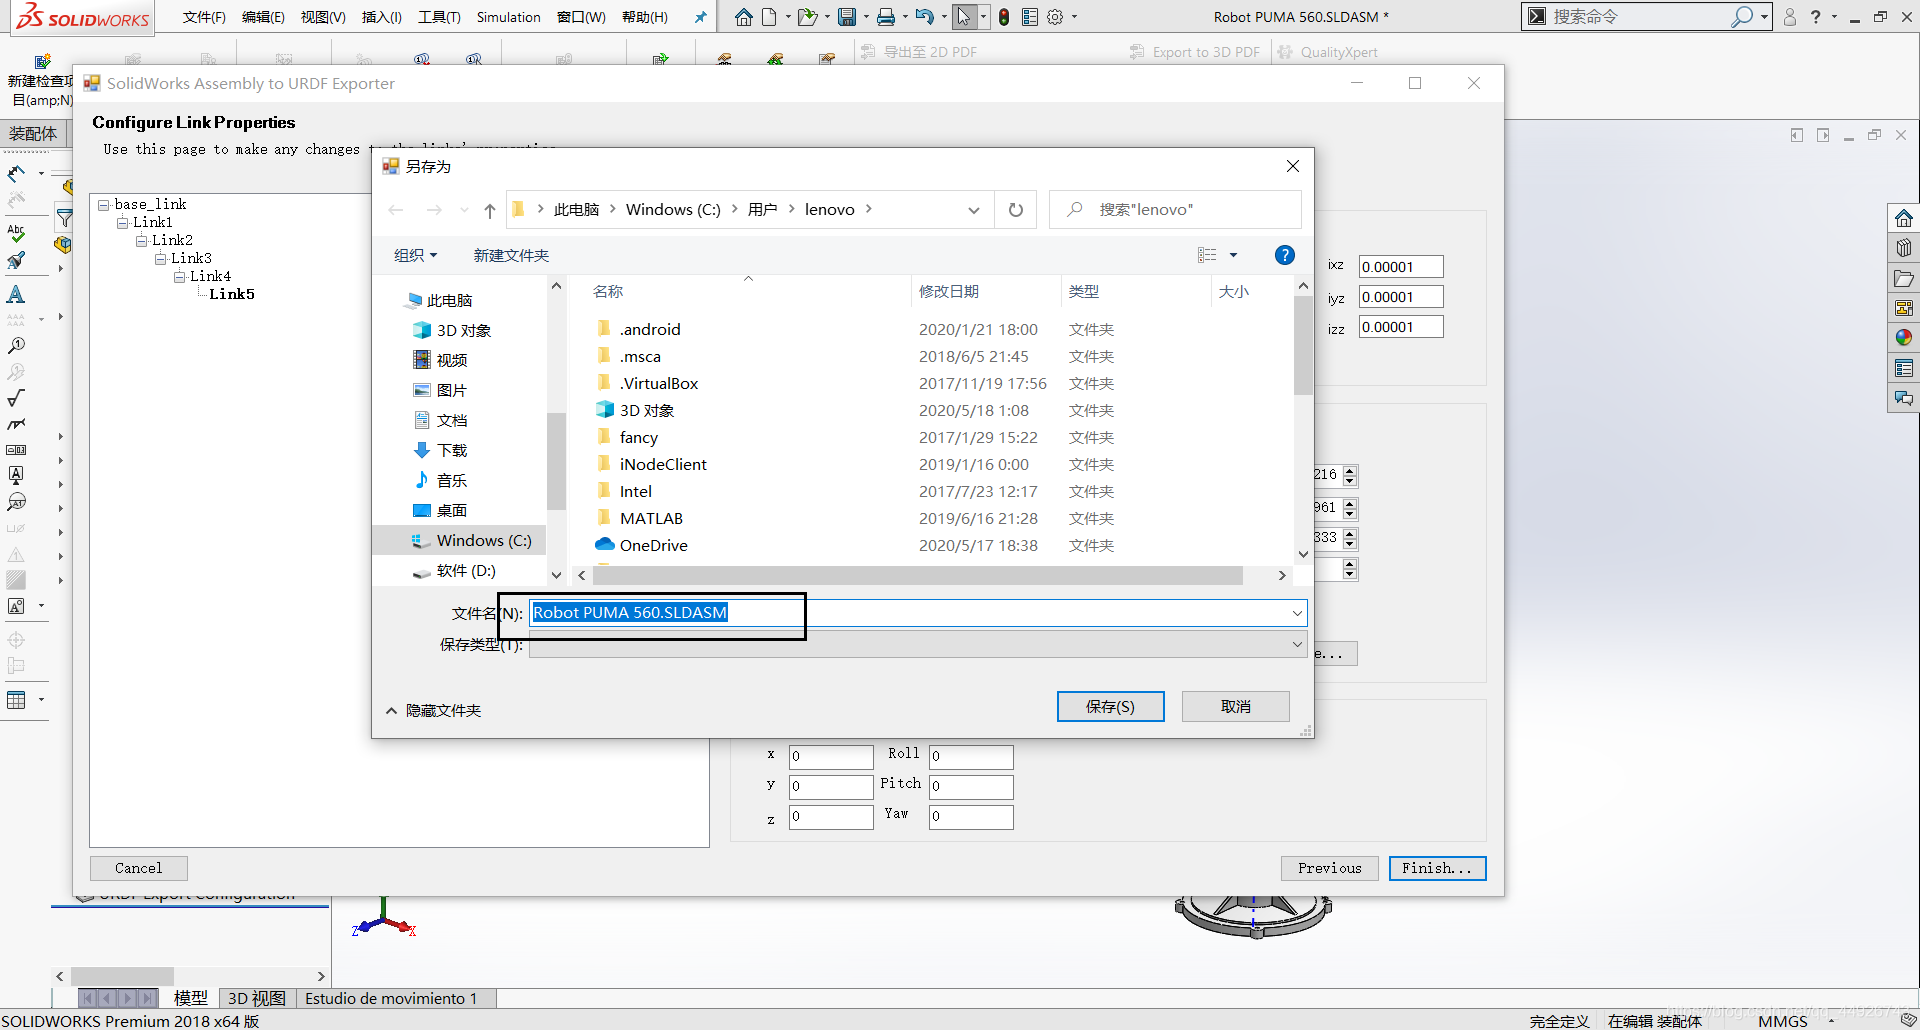Click the 保存(S) button
Image resolution: width=1920 pixels, height=1030 pixels.
tap(1110, 706)
